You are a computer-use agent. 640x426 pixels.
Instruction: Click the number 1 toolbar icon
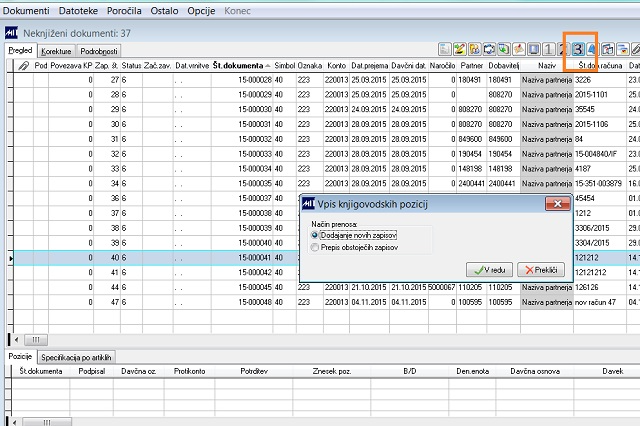[548, 49]
